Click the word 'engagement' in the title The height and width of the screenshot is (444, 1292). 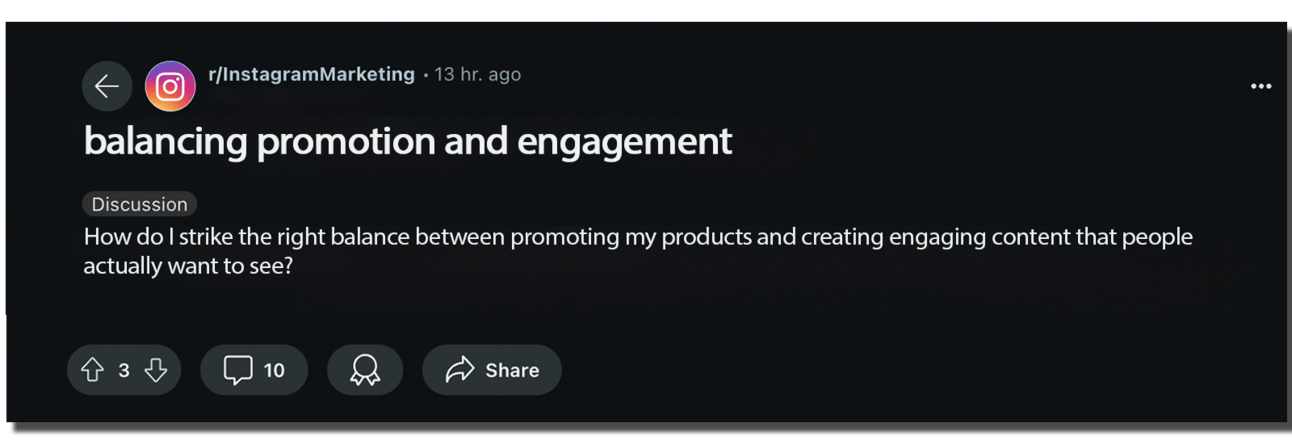(x=624, y=141)
